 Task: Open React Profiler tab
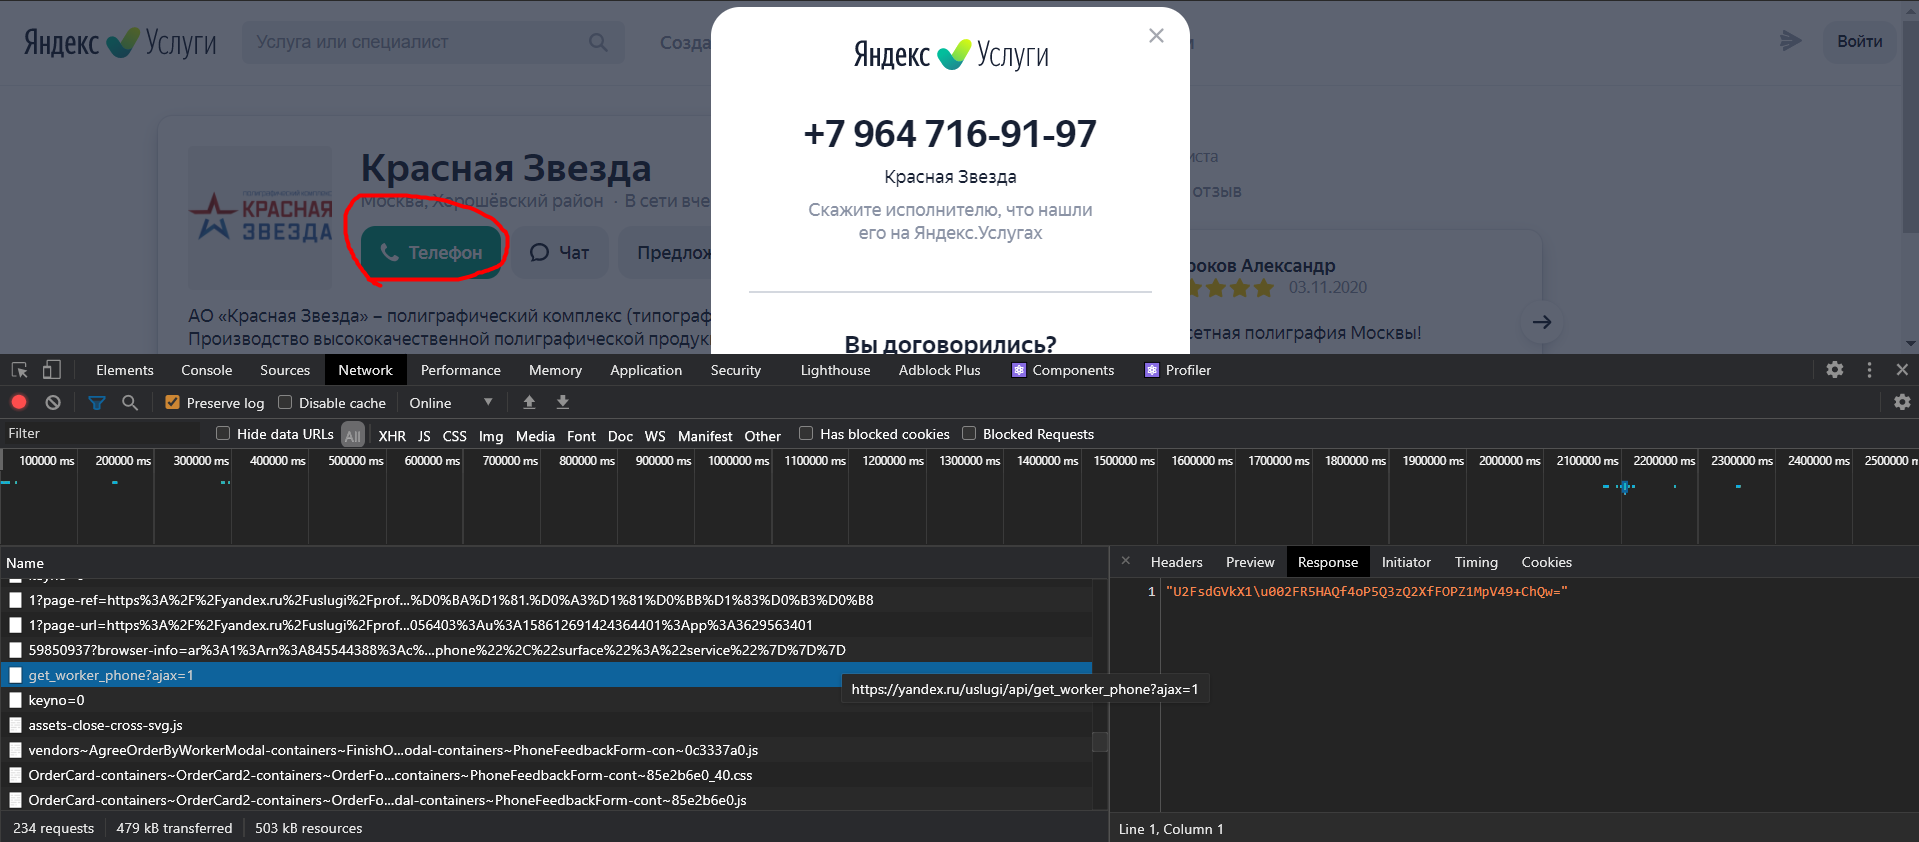1178,370
